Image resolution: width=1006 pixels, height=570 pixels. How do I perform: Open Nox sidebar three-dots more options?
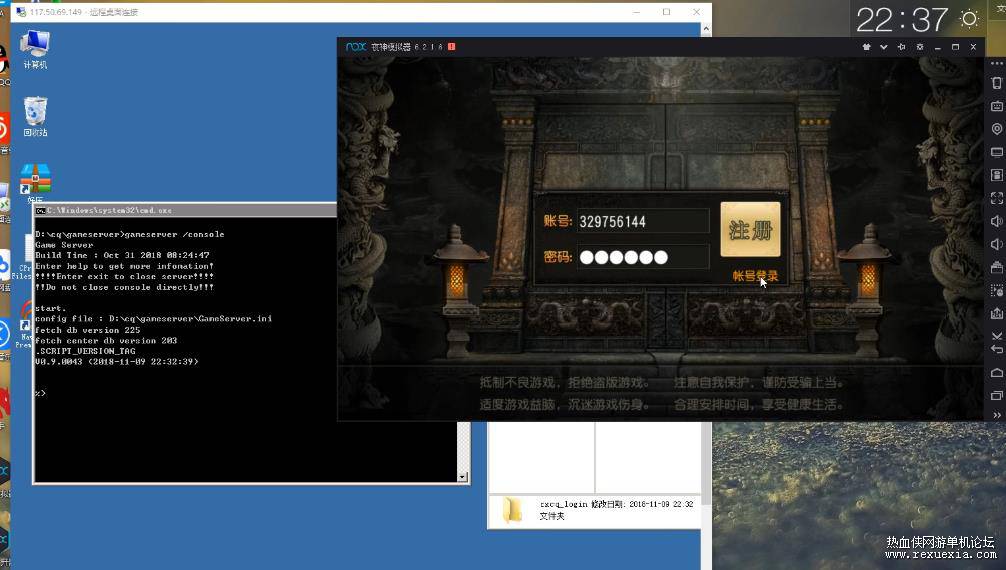(996, 63)
